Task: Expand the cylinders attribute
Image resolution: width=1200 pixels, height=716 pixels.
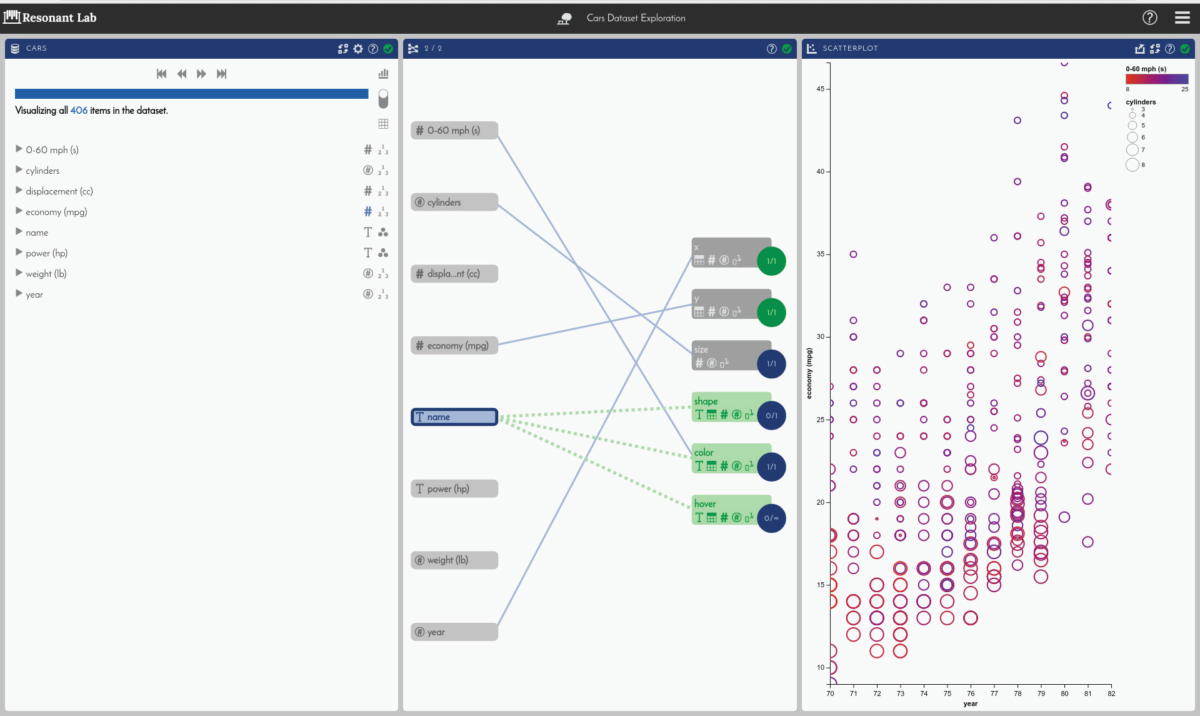Action: (x=19, y=170)
